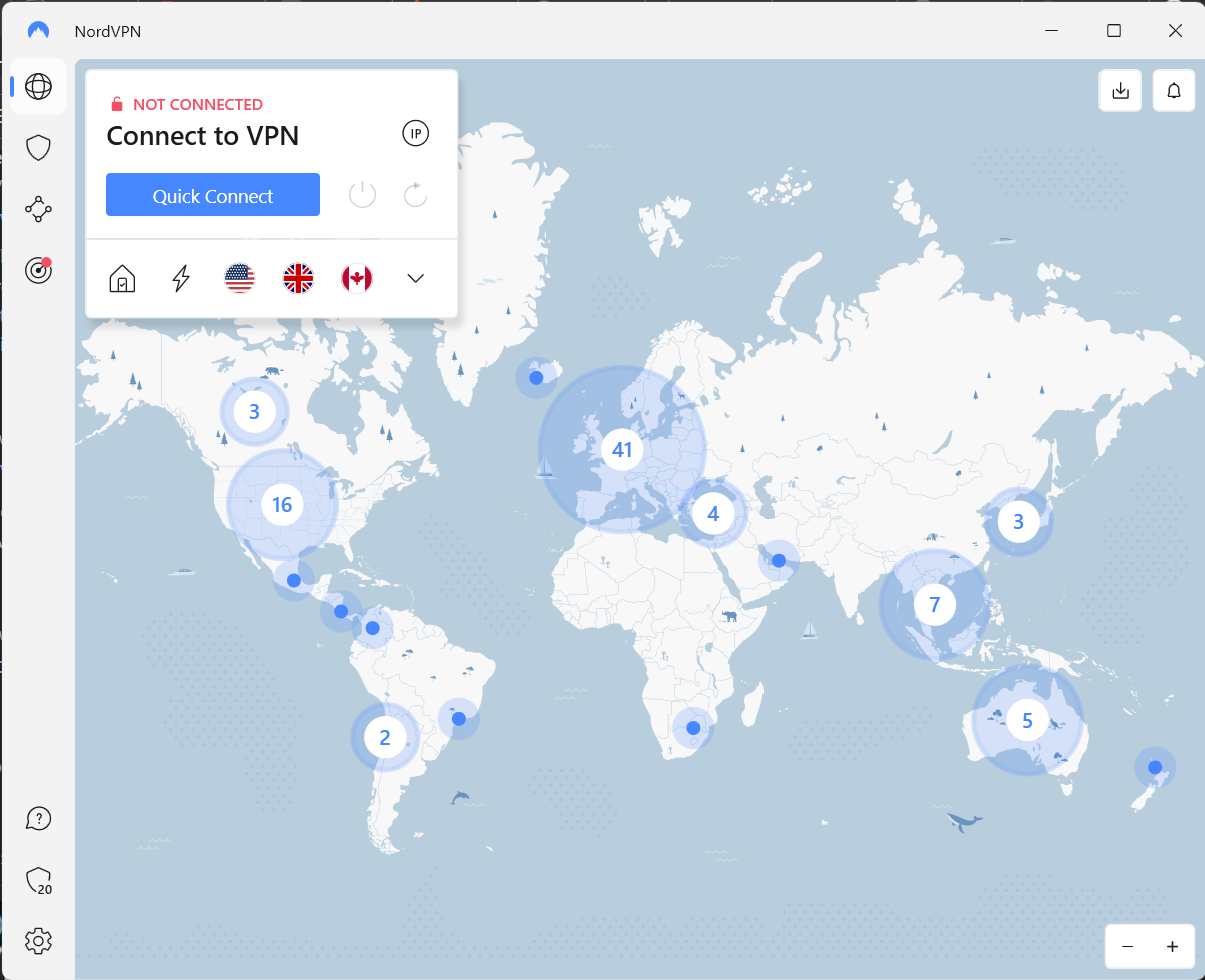Screen dimensions: 1205x980
Task: Select the Middle East cluster showing 4
Action: click(713, 514)
